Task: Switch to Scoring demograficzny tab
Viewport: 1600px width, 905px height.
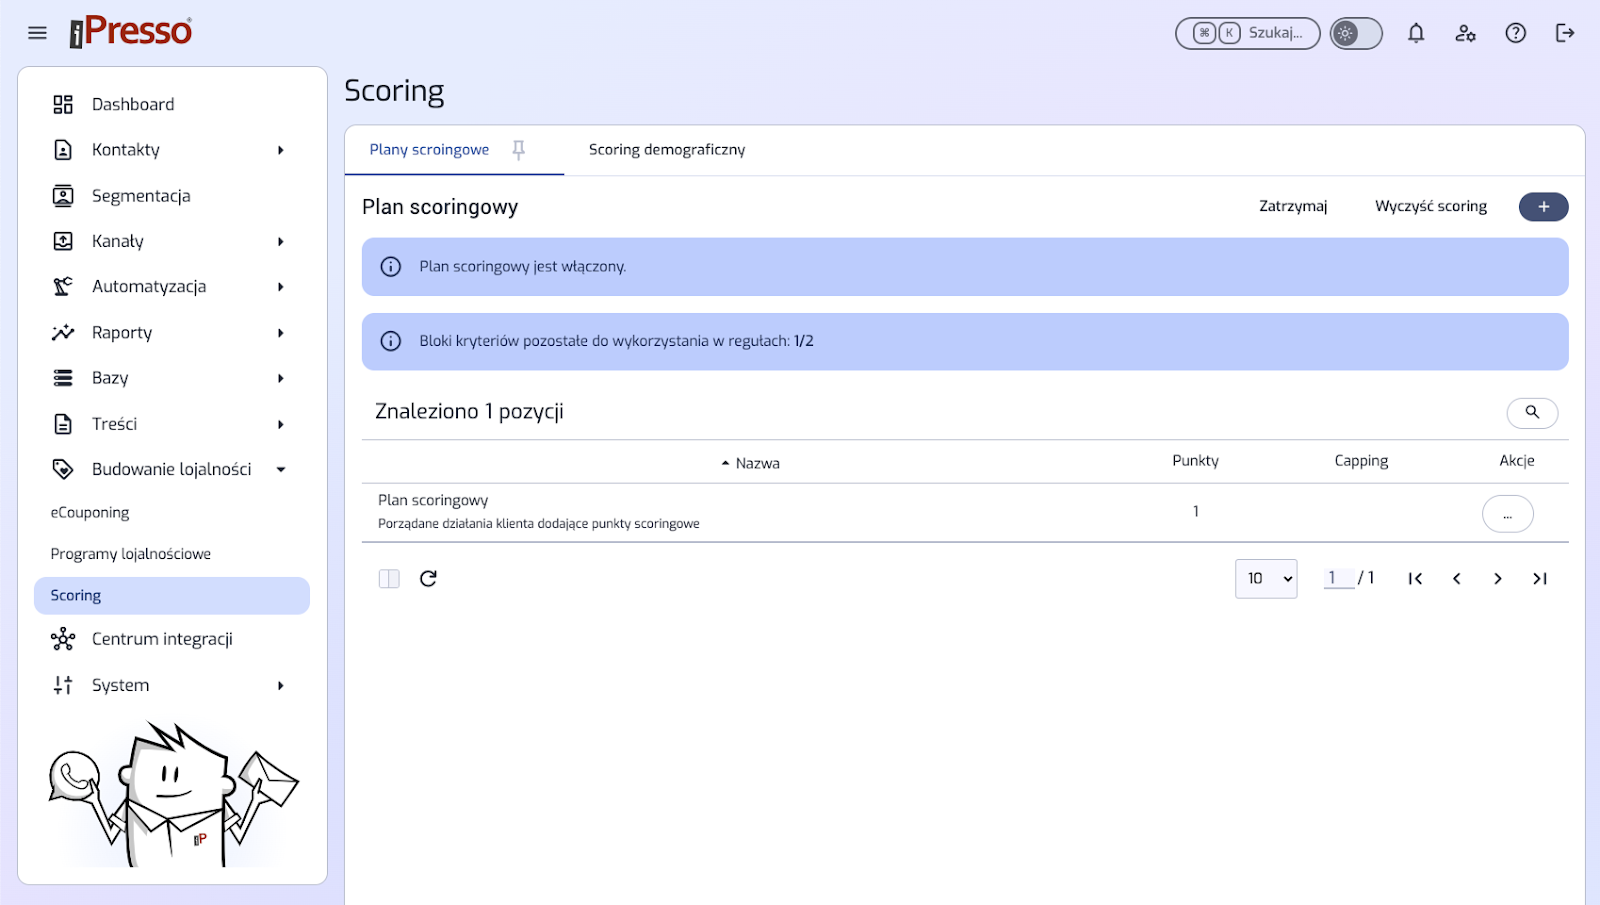Action: [667, 150]
